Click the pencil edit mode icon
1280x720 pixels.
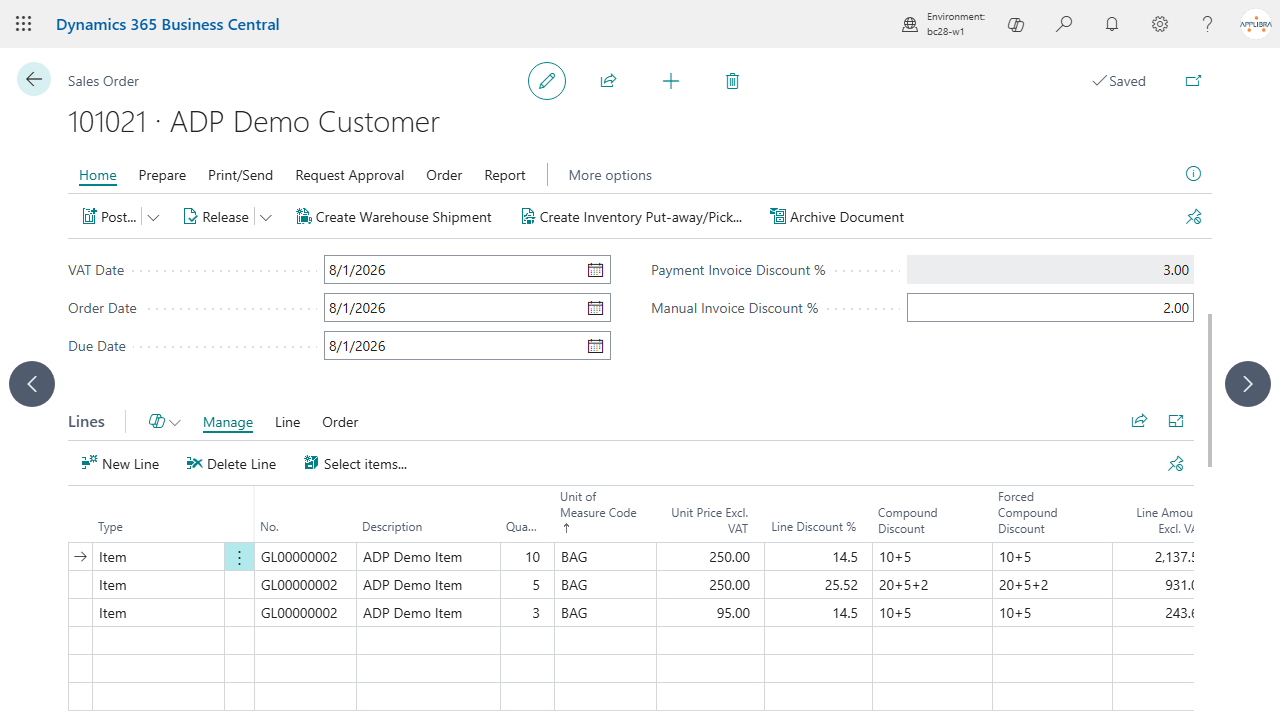tap(547, 81)
